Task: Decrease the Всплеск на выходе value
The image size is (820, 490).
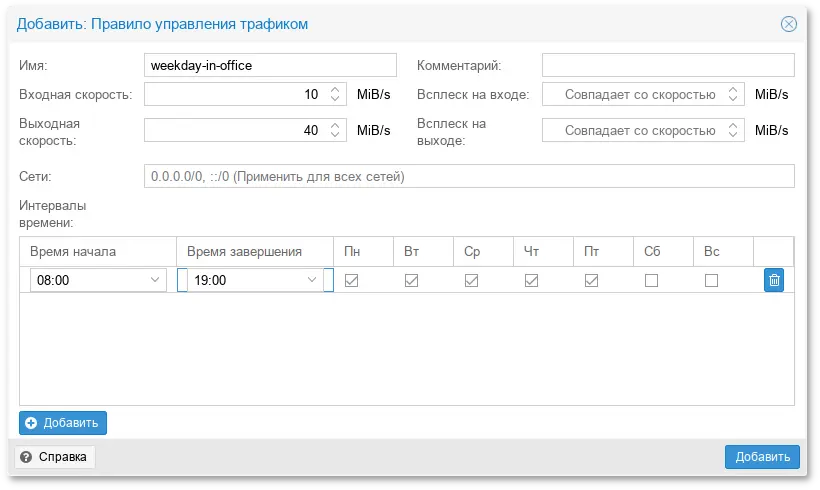Action: pyautogui.click(x=733, y=134)
